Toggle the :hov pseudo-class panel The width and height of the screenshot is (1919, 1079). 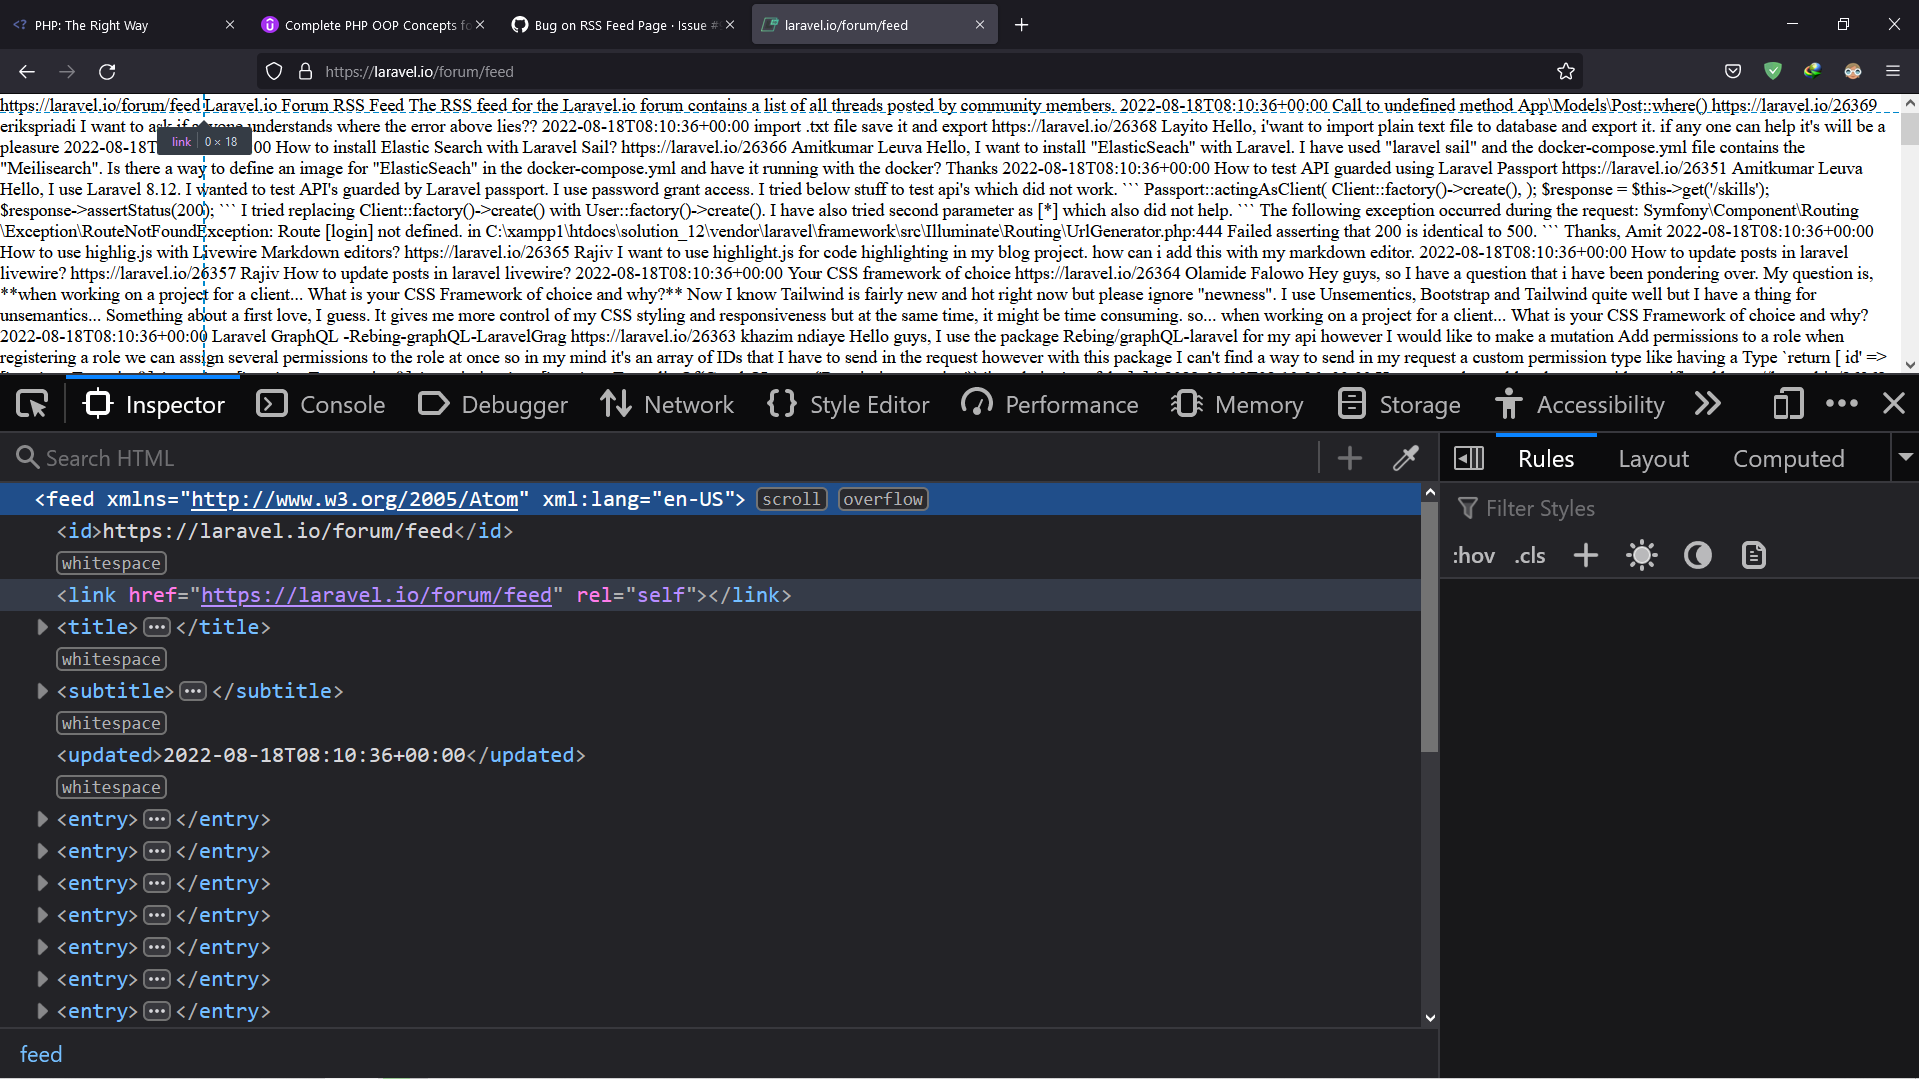click(1473, 555)
